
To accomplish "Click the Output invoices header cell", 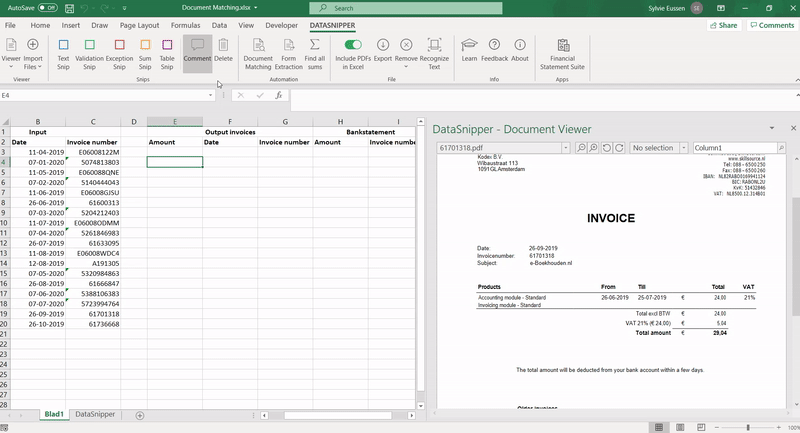I will (230, 132).
